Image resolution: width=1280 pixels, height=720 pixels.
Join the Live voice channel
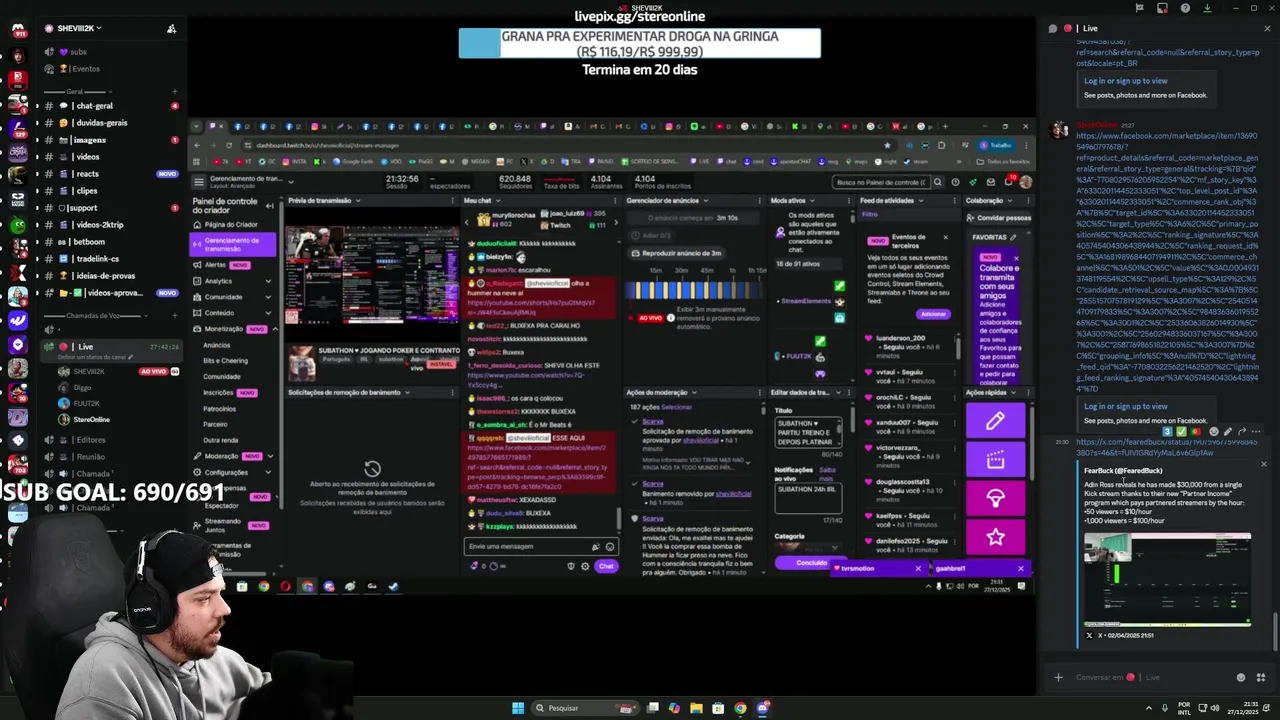pyautogui.click(x=109, y=350)
